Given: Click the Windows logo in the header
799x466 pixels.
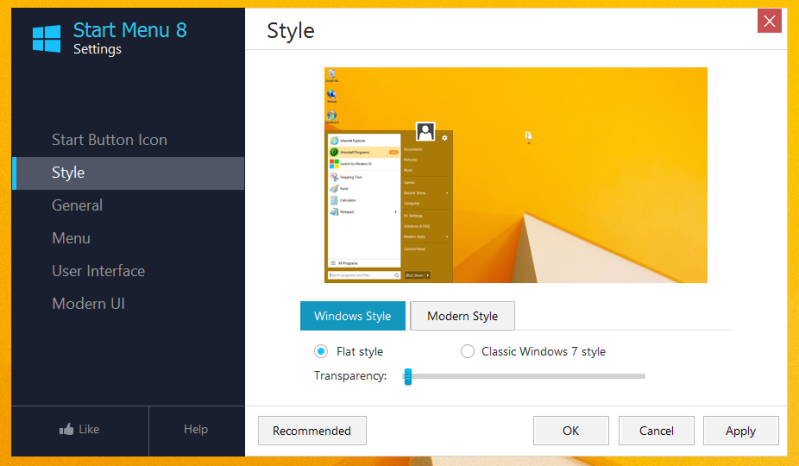Looking at the screenshot, I should pyautogui.click(x=46, y=38).
